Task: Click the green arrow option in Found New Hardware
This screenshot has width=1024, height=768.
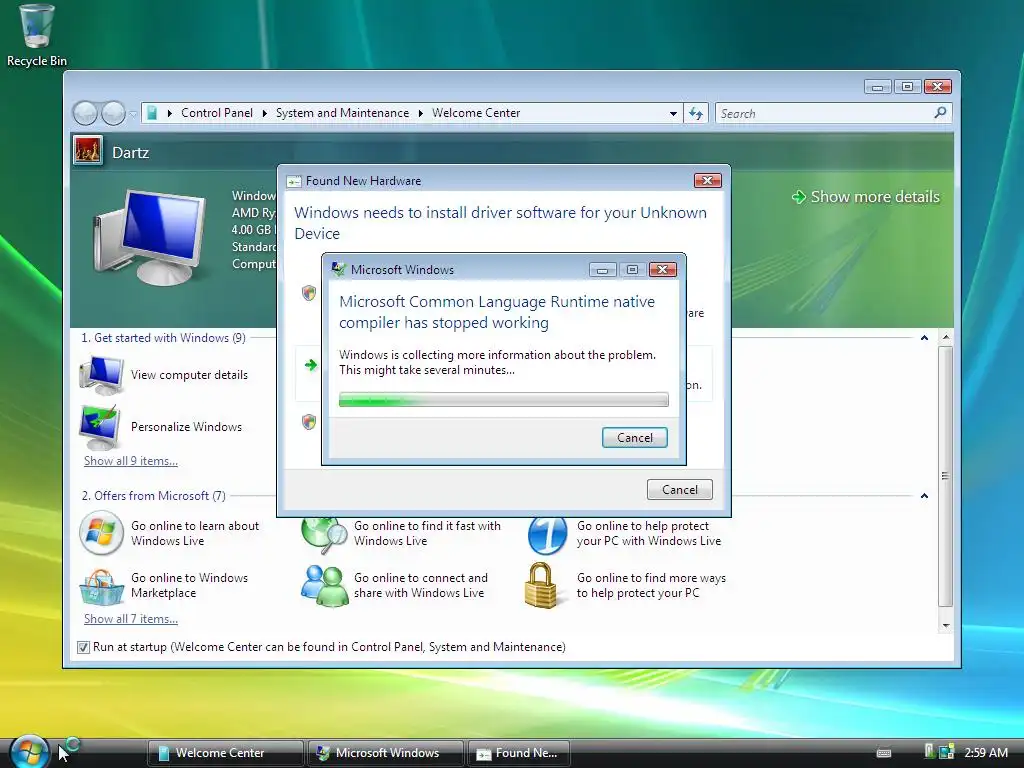Action: coord(311,365)
